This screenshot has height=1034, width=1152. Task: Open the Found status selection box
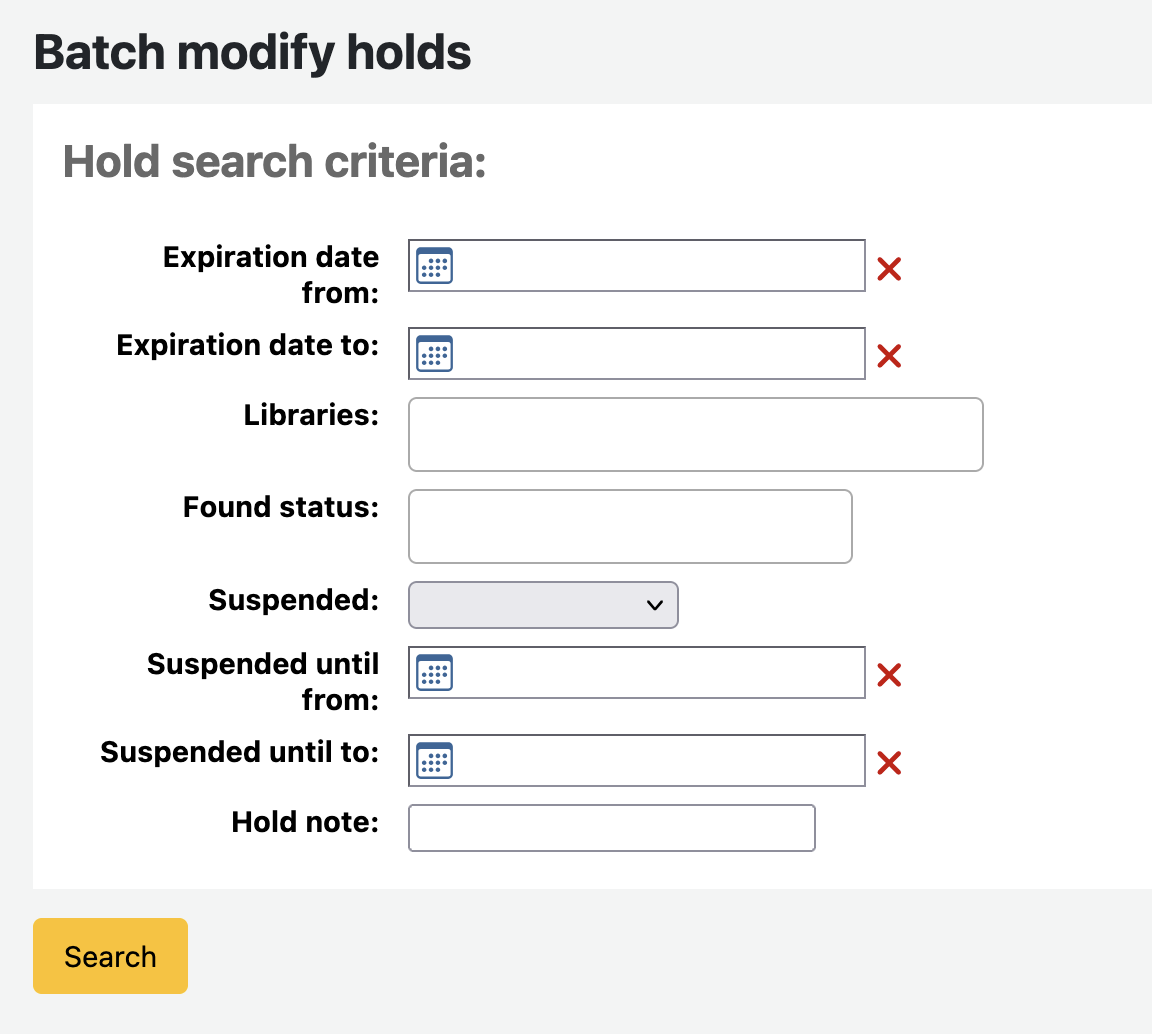click(630, 526)
